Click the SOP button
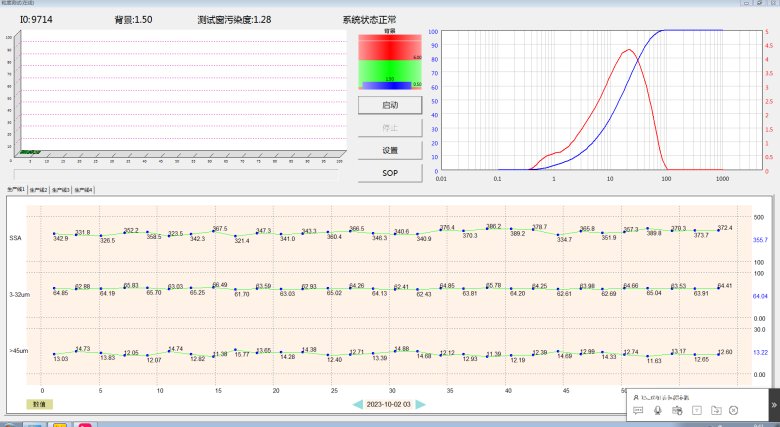 pyautogui.click(x=389, y=173)
